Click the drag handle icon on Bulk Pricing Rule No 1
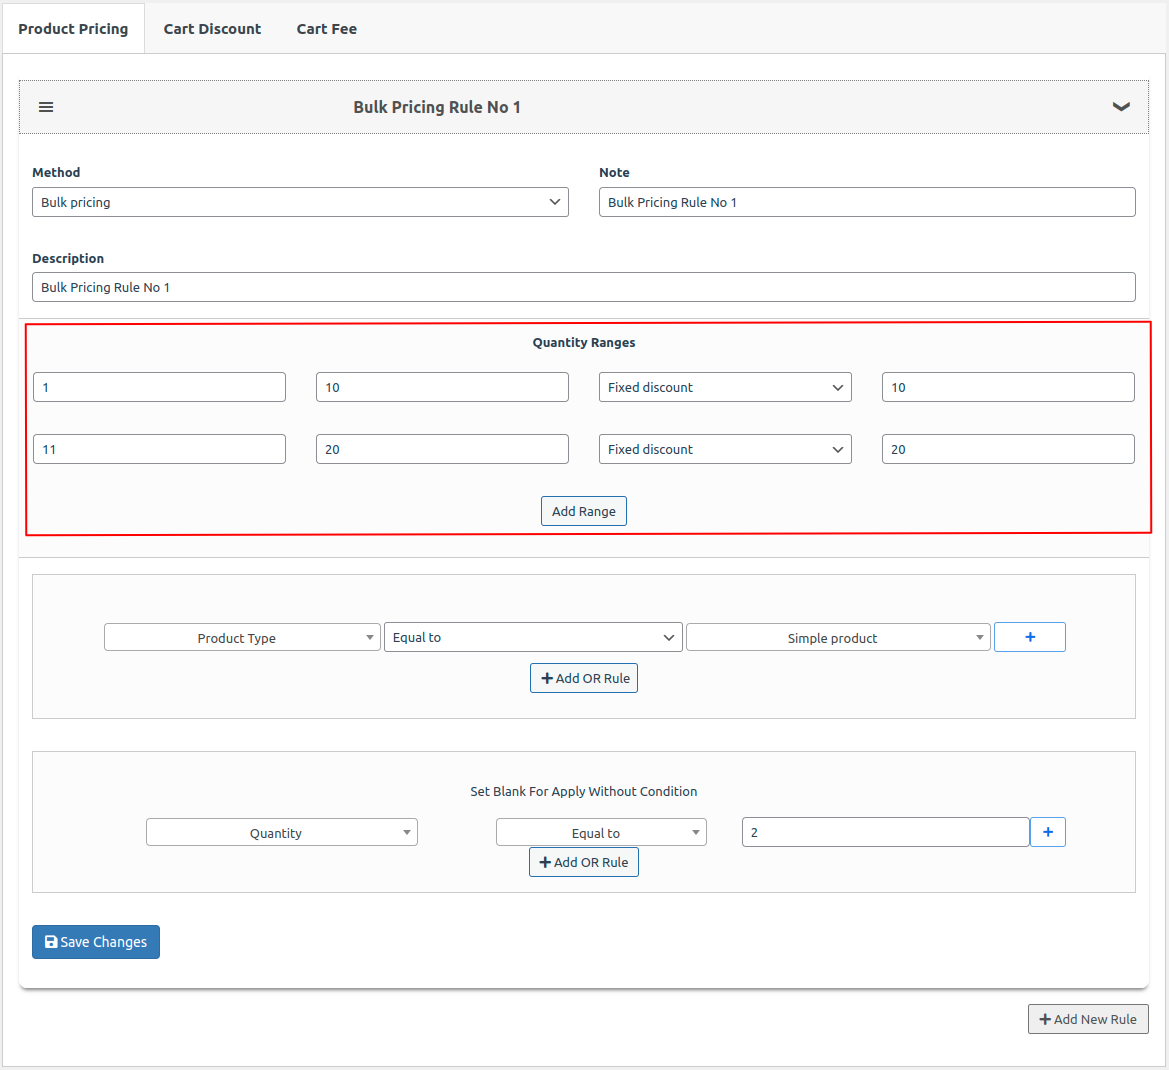1169x1070 pixels. coord(45,106)
